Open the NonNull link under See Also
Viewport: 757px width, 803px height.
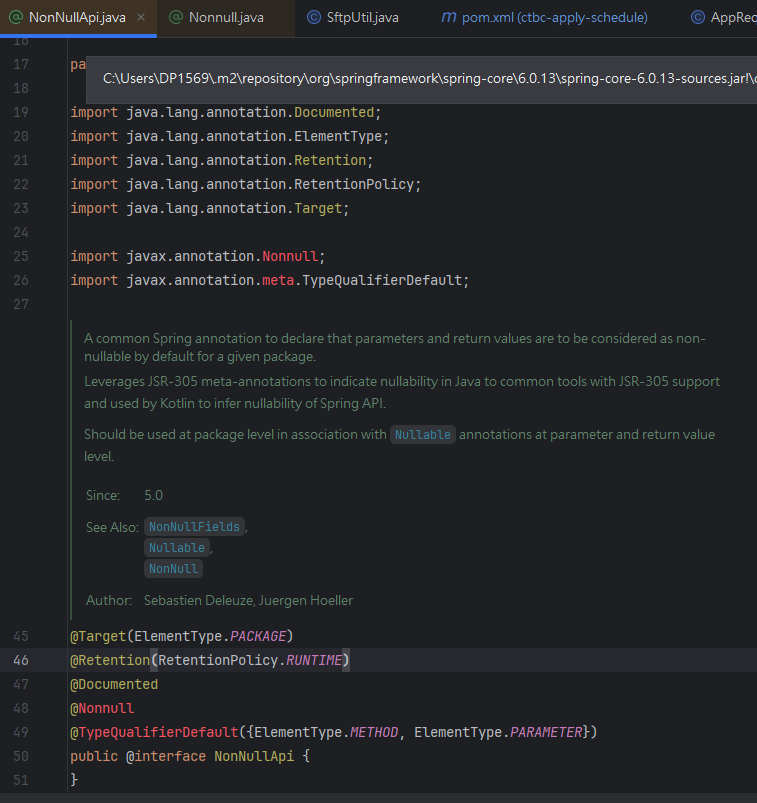point(173,569)
